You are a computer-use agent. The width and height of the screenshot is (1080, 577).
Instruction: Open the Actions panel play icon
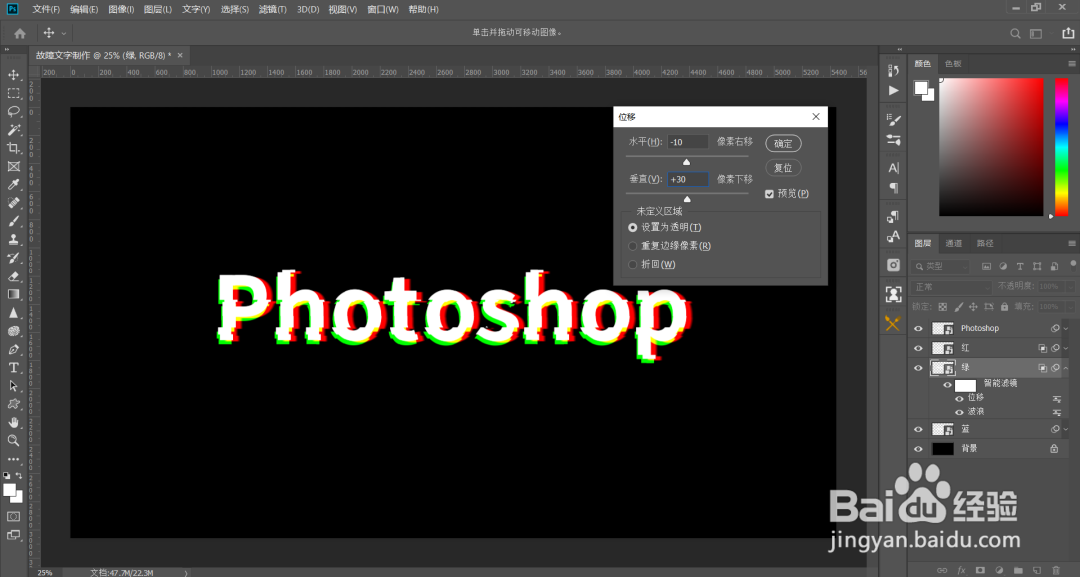pyautogui.click(x=893, y=90)
